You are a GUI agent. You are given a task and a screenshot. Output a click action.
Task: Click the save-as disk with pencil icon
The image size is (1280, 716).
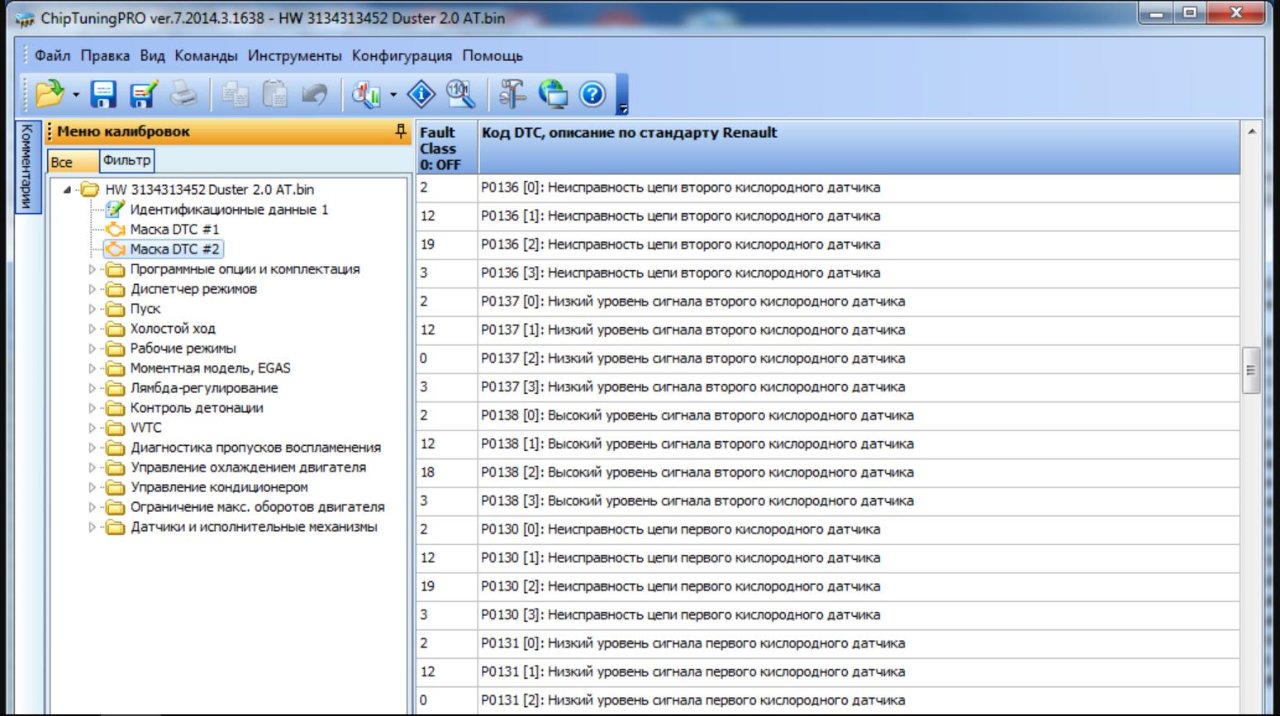pos(144,94)
